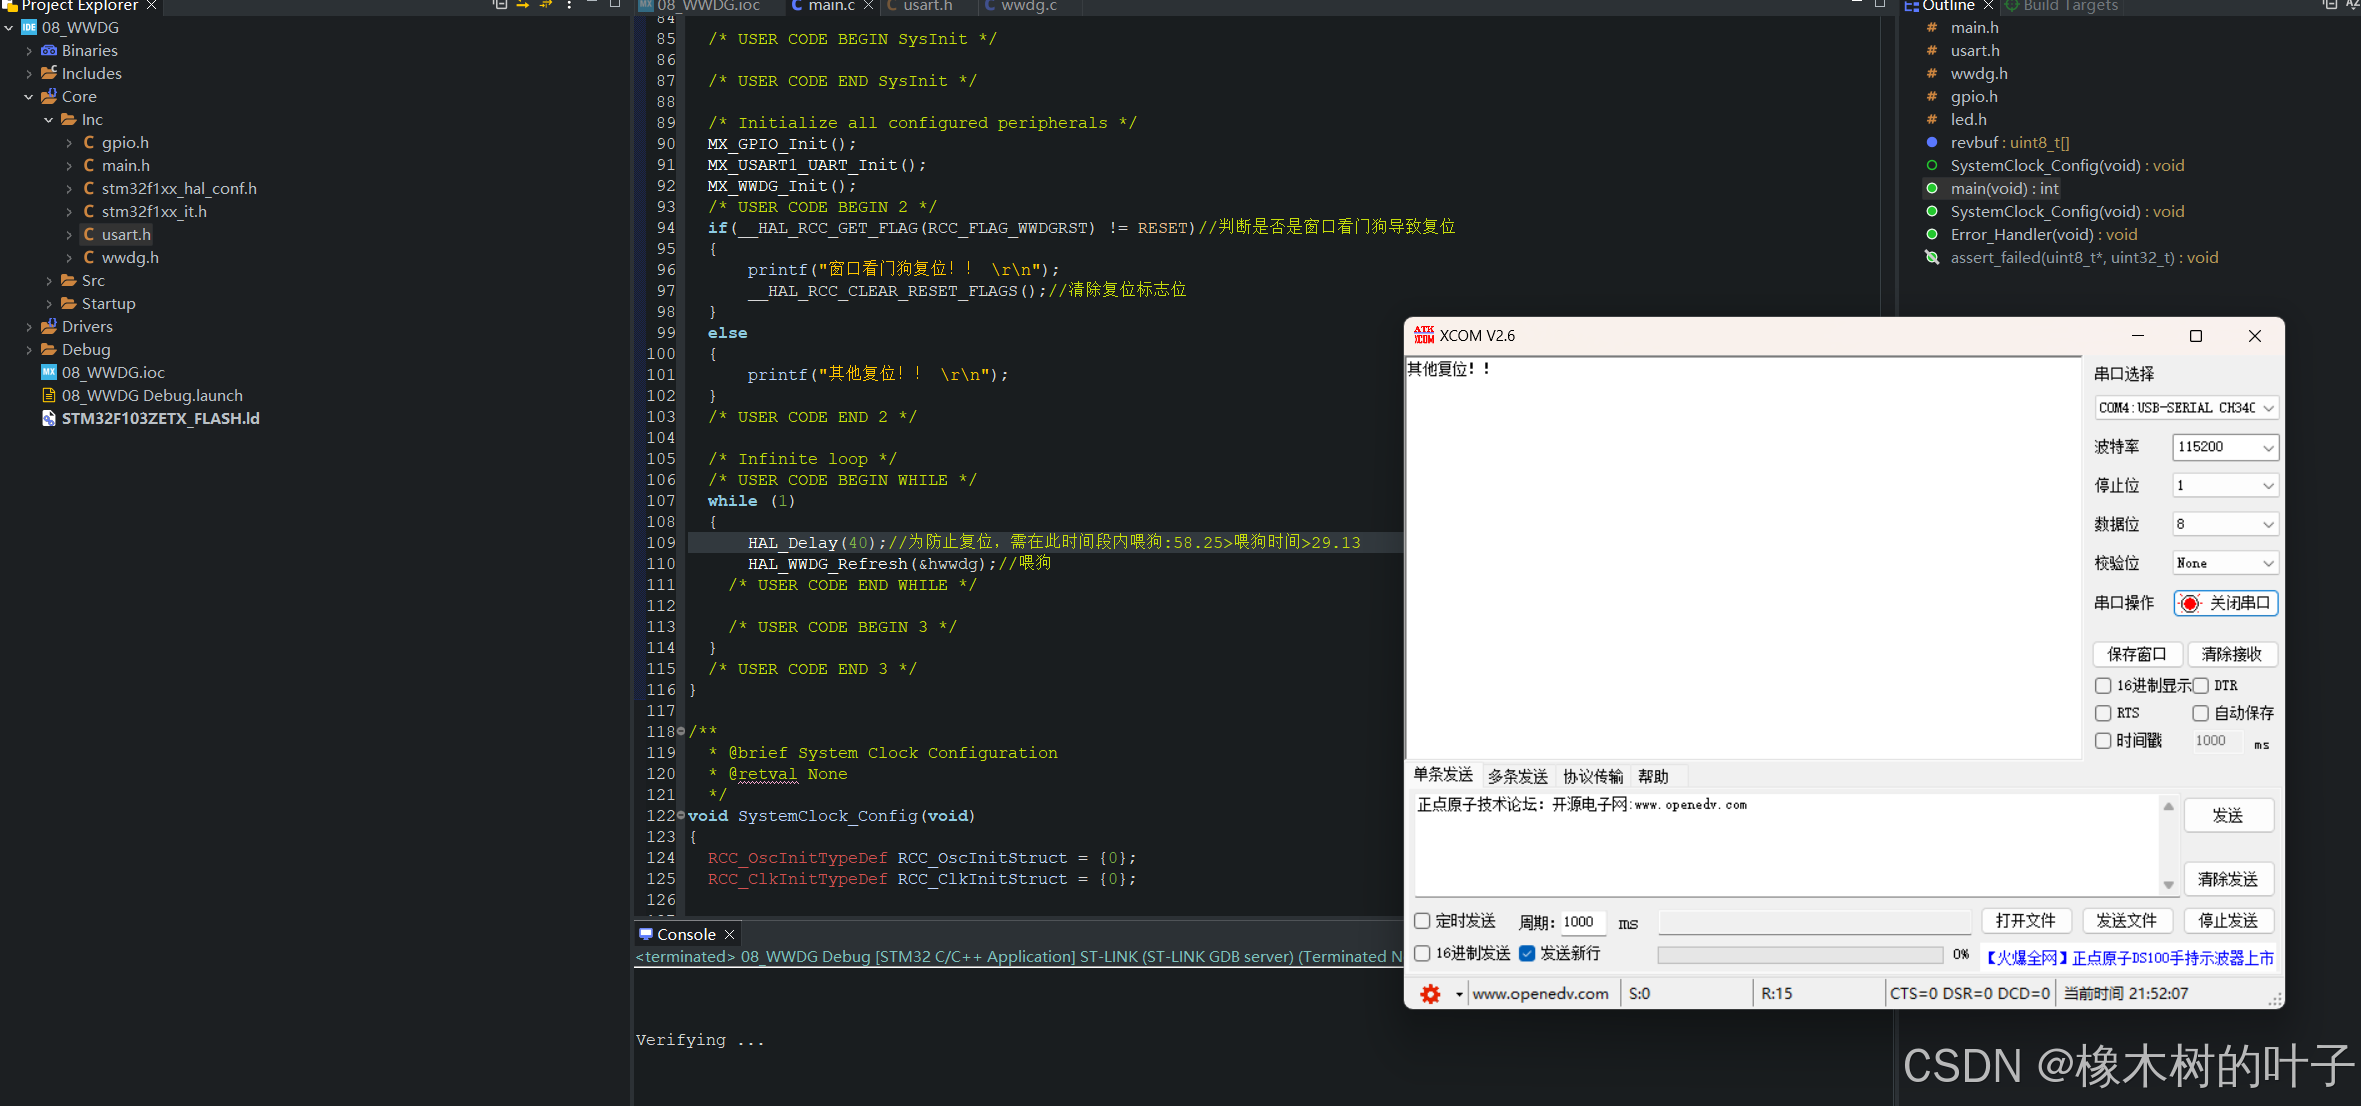The image size is (2361, 1106).
Task: Click the 发送 send button
Action: 2228,815
